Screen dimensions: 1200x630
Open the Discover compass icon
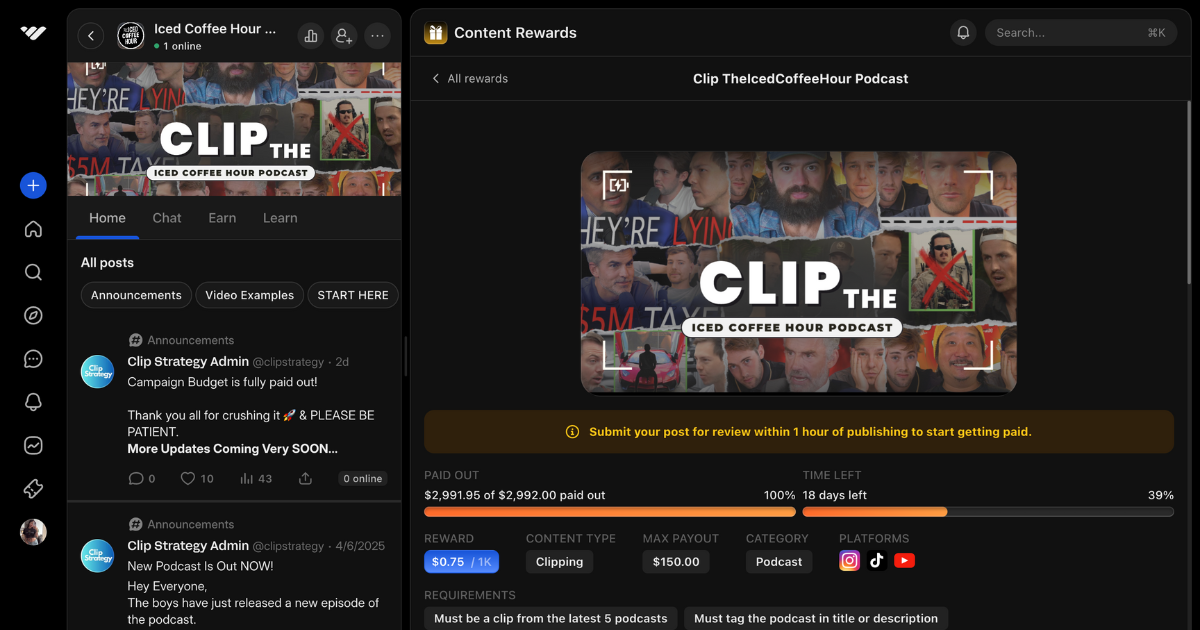tap(33, 315)
